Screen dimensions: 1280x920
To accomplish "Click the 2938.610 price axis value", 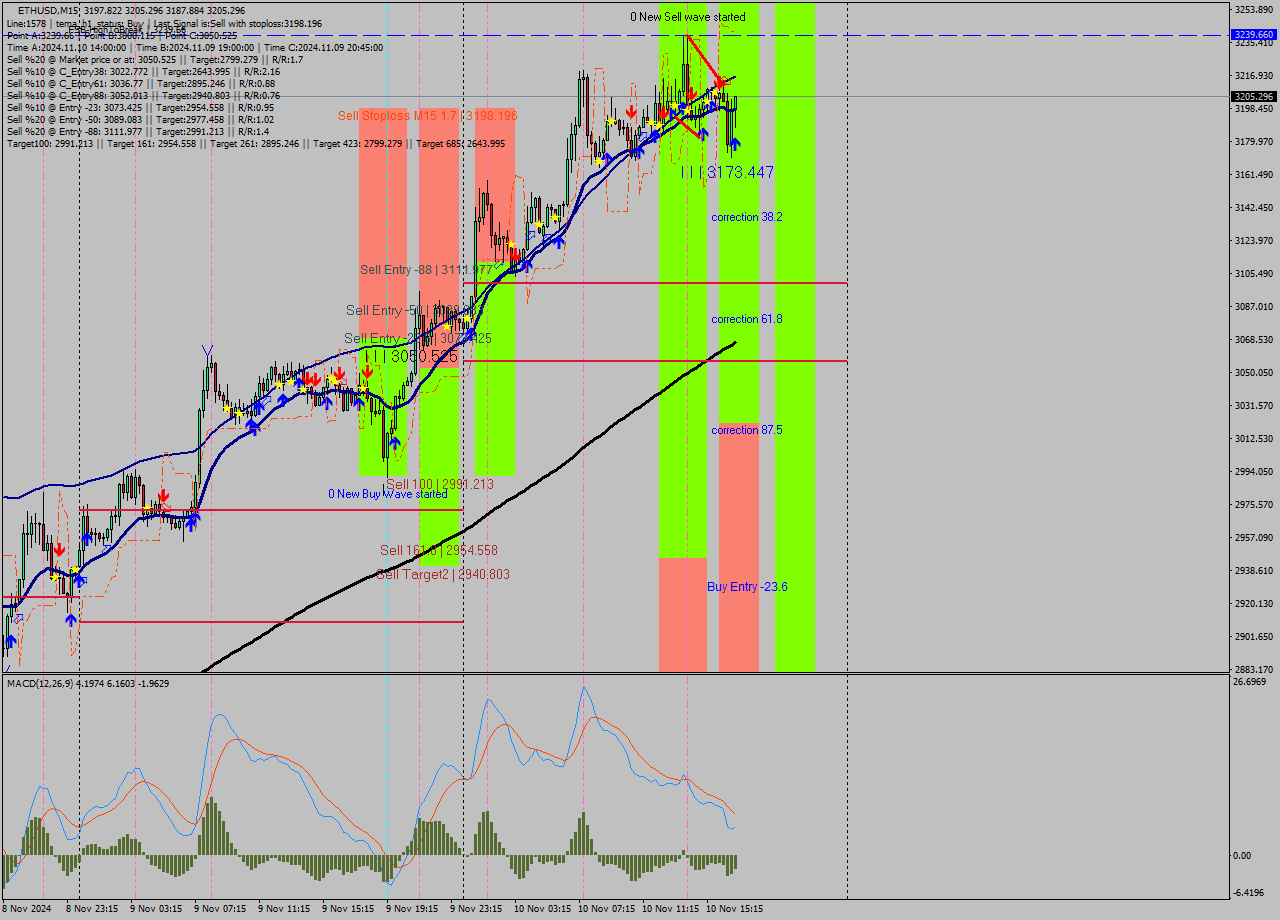I will 1254,571.
